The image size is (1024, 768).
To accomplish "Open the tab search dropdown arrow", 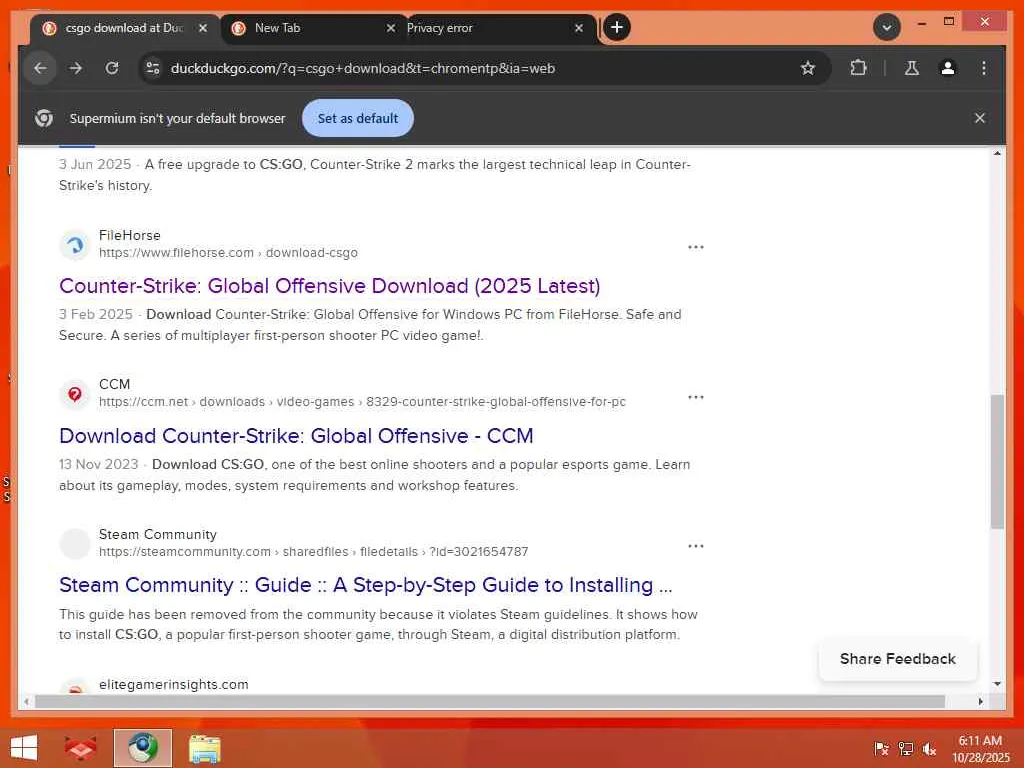I will point(887,27).
